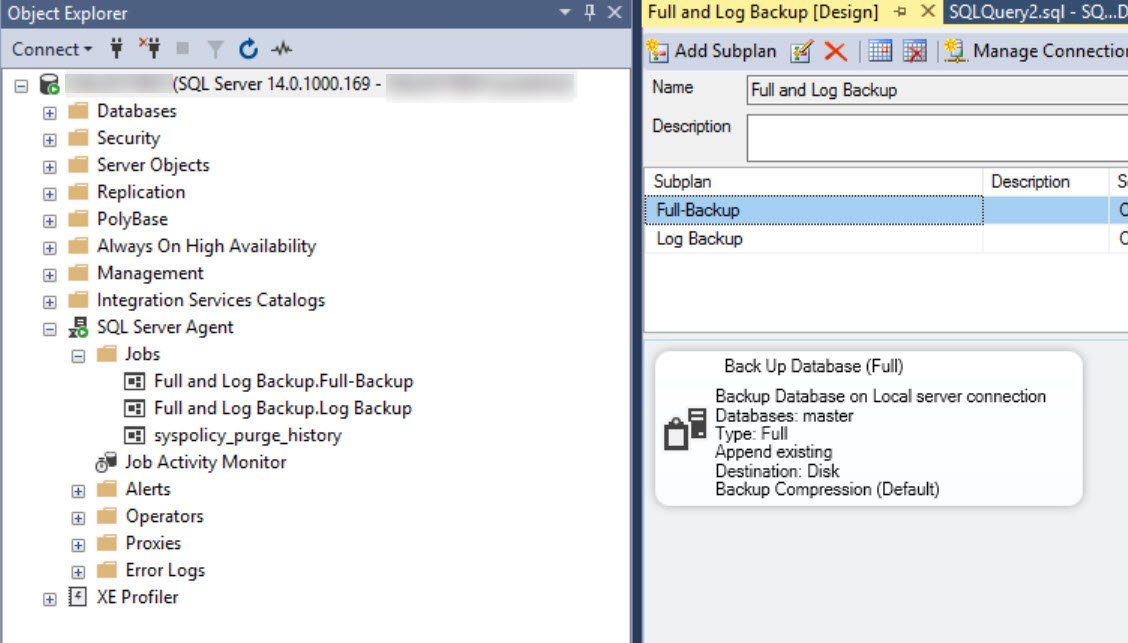Select the Databases tree item
The width and height of the screenshot is (1128, 643).
[x=137, y=111]
